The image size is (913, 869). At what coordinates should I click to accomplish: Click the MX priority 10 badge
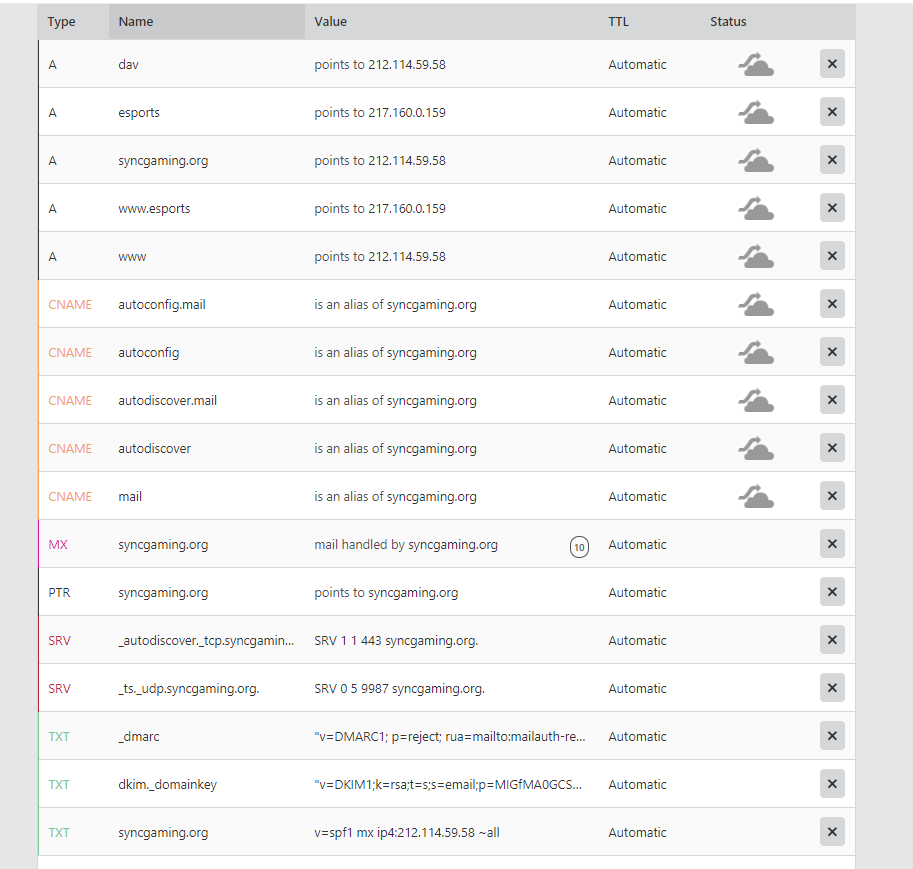579,547
